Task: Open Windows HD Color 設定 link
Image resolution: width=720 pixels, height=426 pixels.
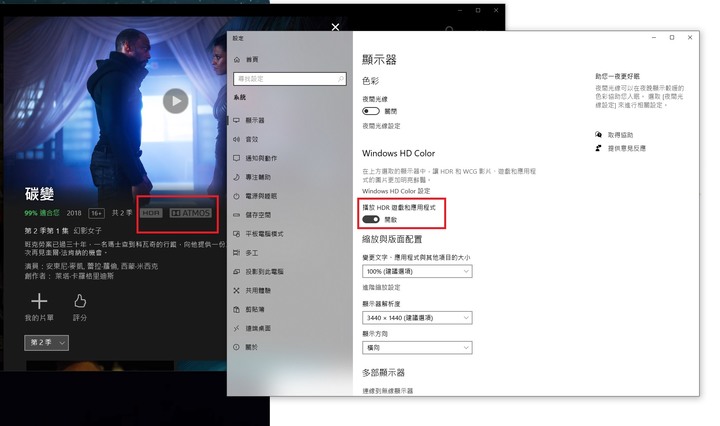Action: pos(396,191)
